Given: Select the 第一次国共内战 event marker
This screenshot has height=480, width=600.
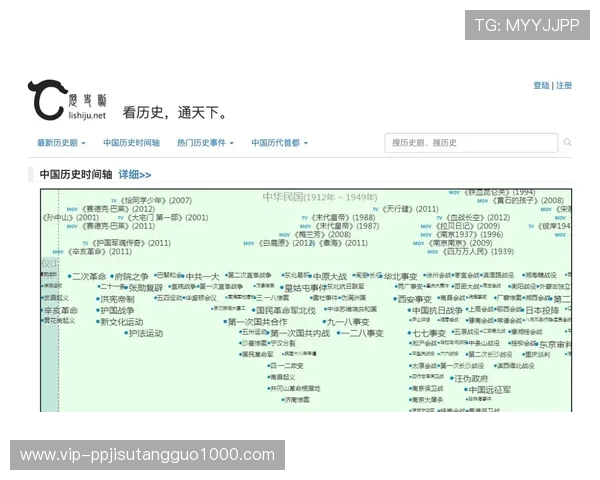Looking at the screenshot, I should [300, 333].
